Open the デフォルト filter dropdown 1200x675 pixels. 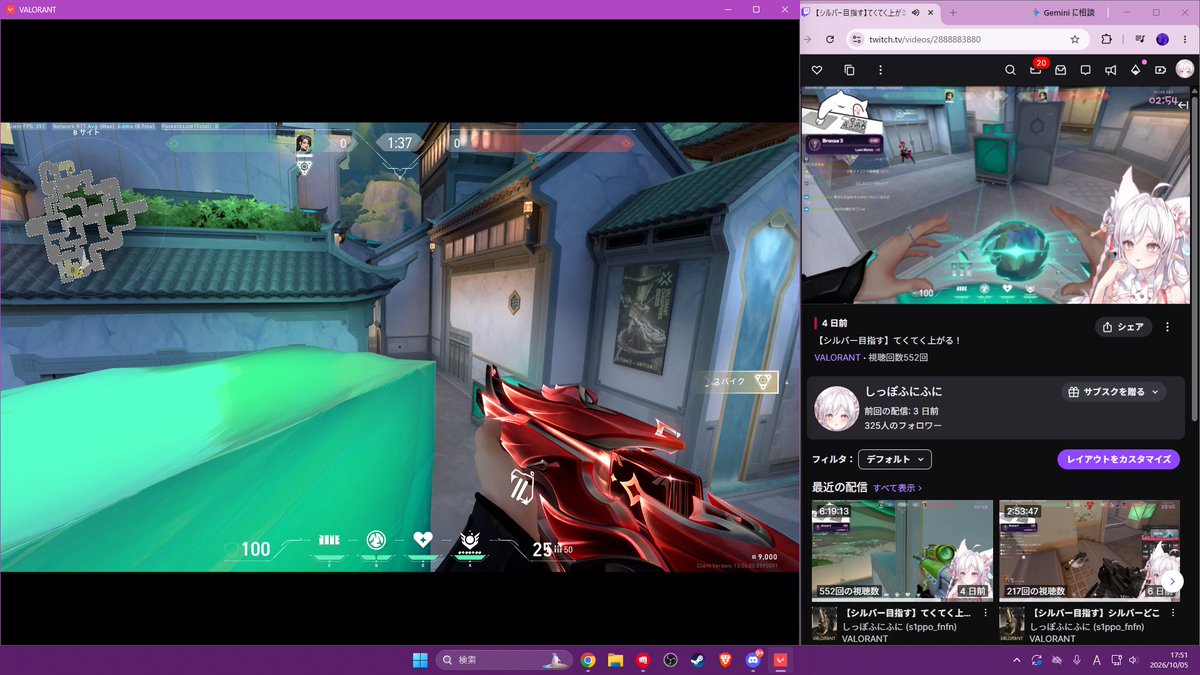pyautogui.click(x=895, y=459)
